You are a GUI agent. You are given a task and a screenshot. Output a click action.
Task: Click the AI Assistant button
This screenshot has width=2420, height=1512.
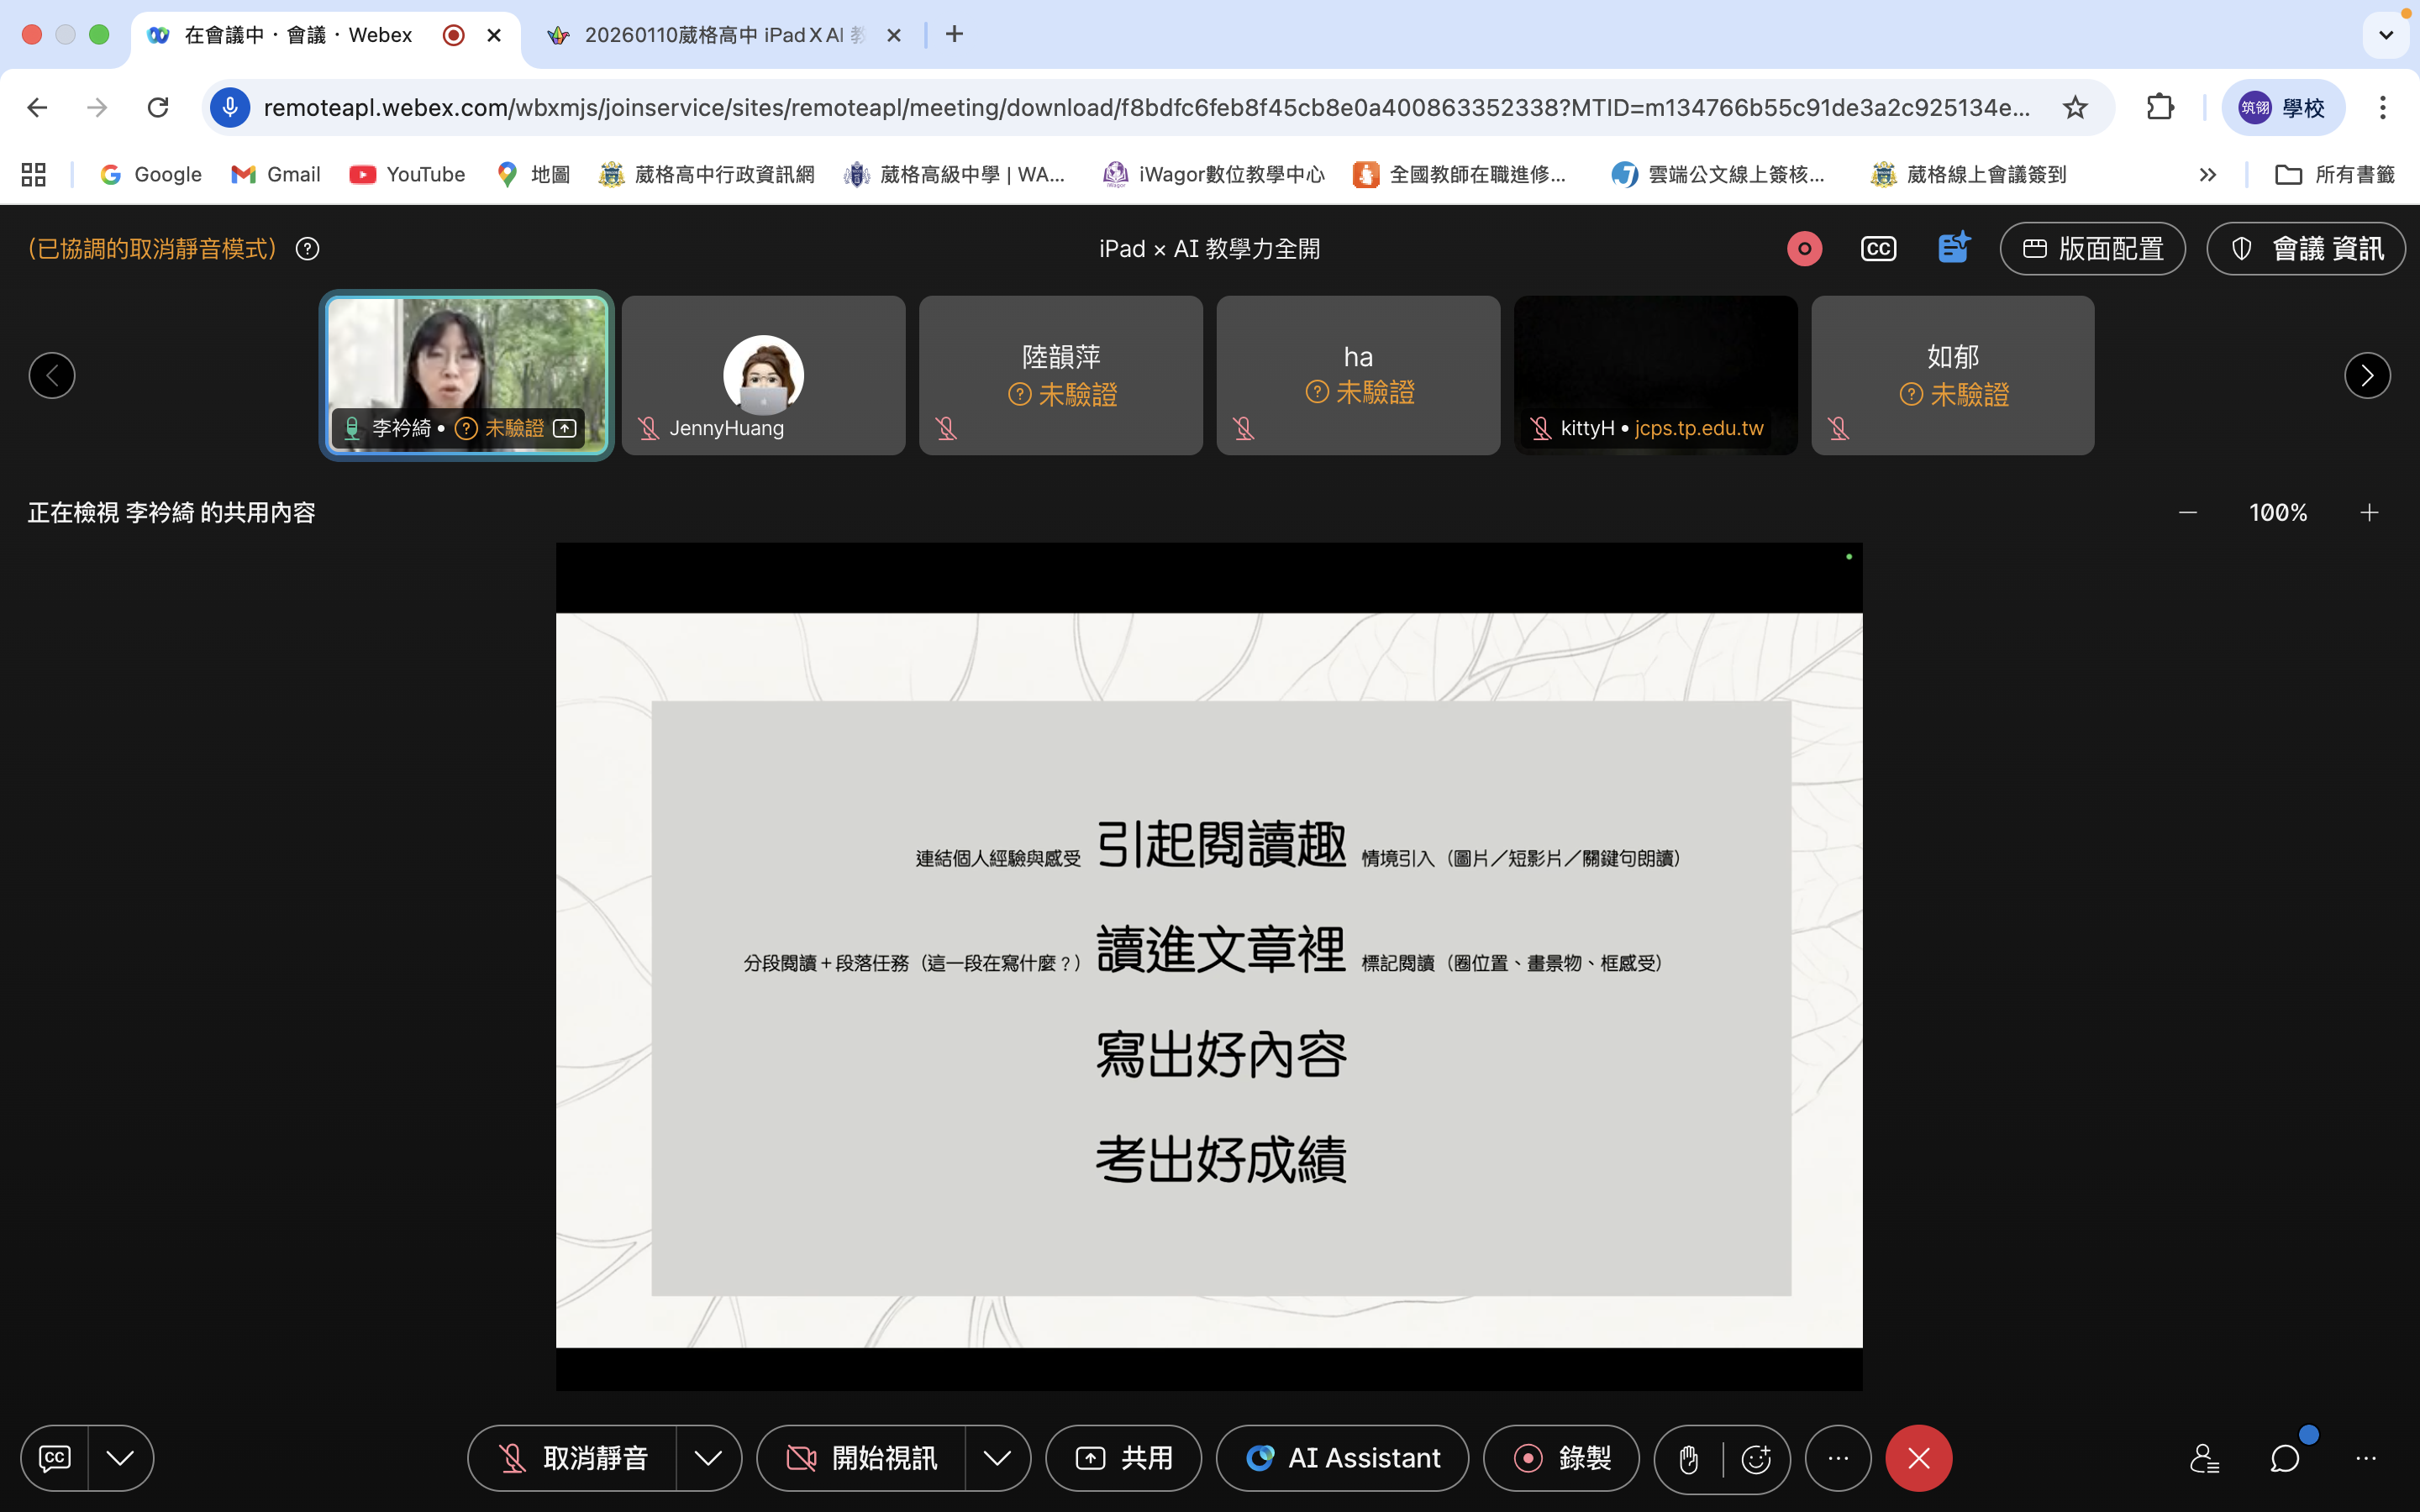coord(1342,1458)
